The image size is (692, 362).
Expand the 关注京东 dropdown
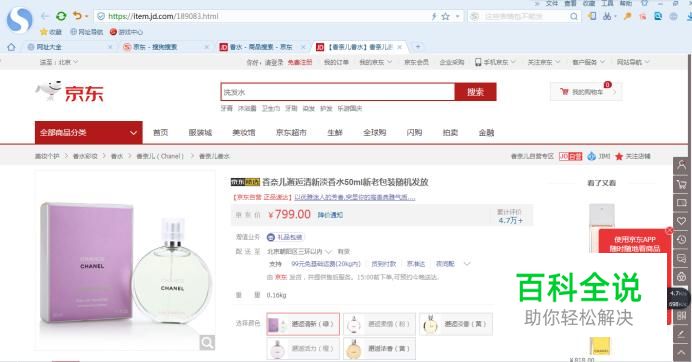(544, 62)
